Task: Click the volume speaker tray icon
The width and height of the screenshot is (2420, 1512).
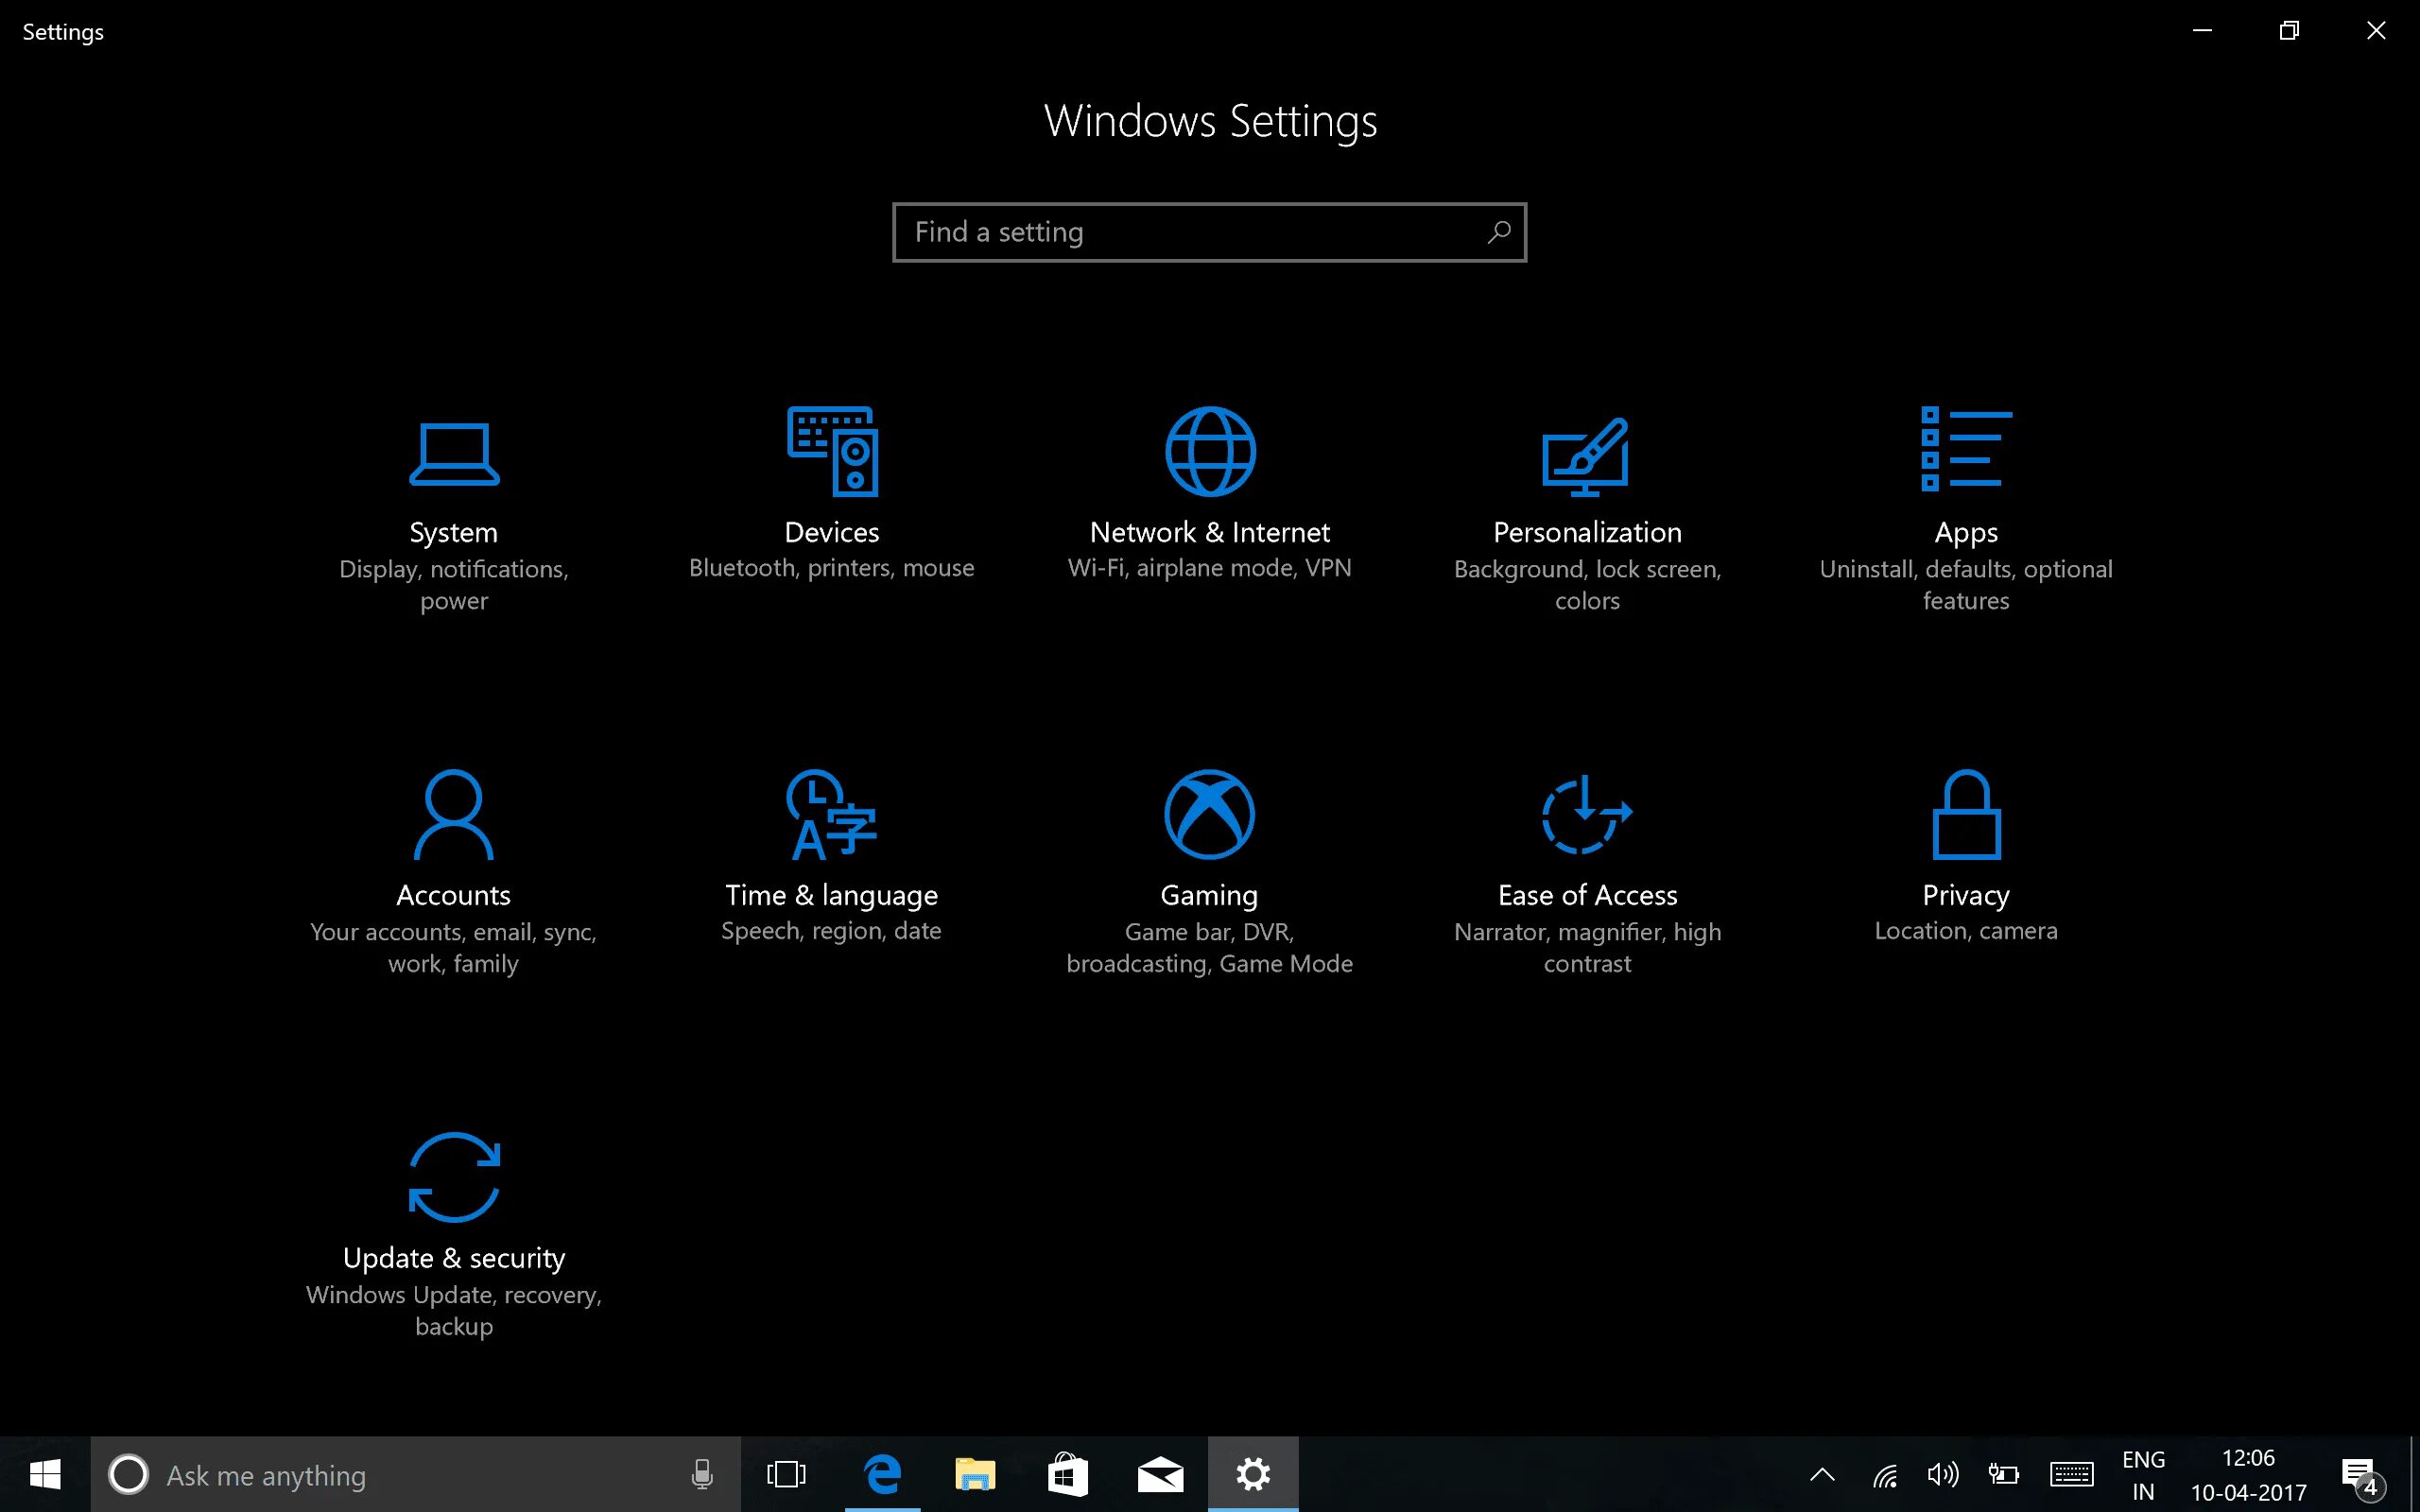Action: pyautogui.click(x=1942, y=1474)
